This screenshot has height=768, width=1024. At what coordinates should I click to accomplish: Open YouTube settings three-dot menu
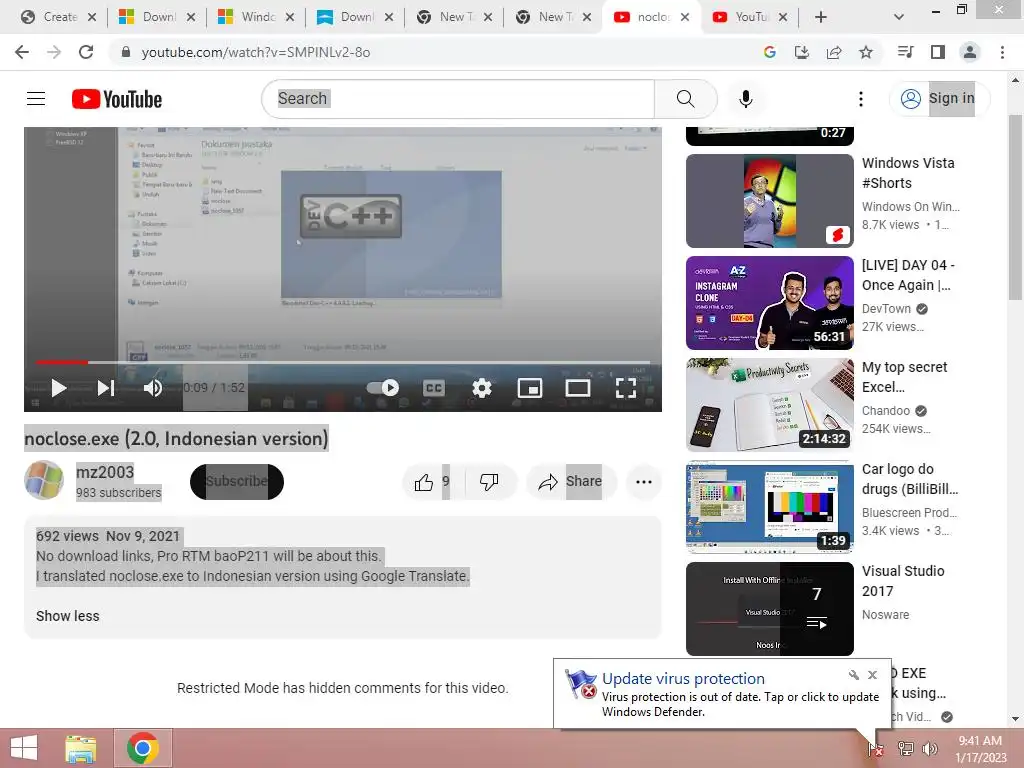click(861, 99)
